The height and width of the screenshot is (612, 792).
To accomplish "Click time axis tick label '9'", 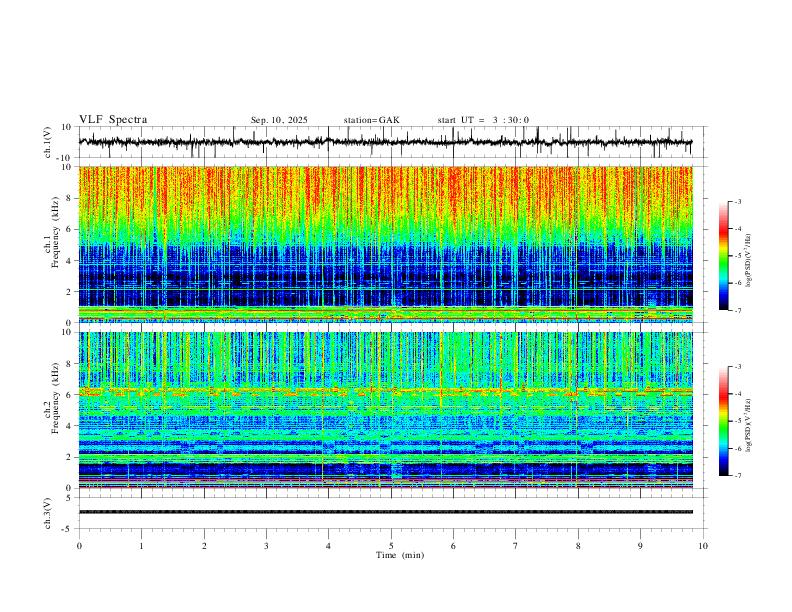I will 640,546.
